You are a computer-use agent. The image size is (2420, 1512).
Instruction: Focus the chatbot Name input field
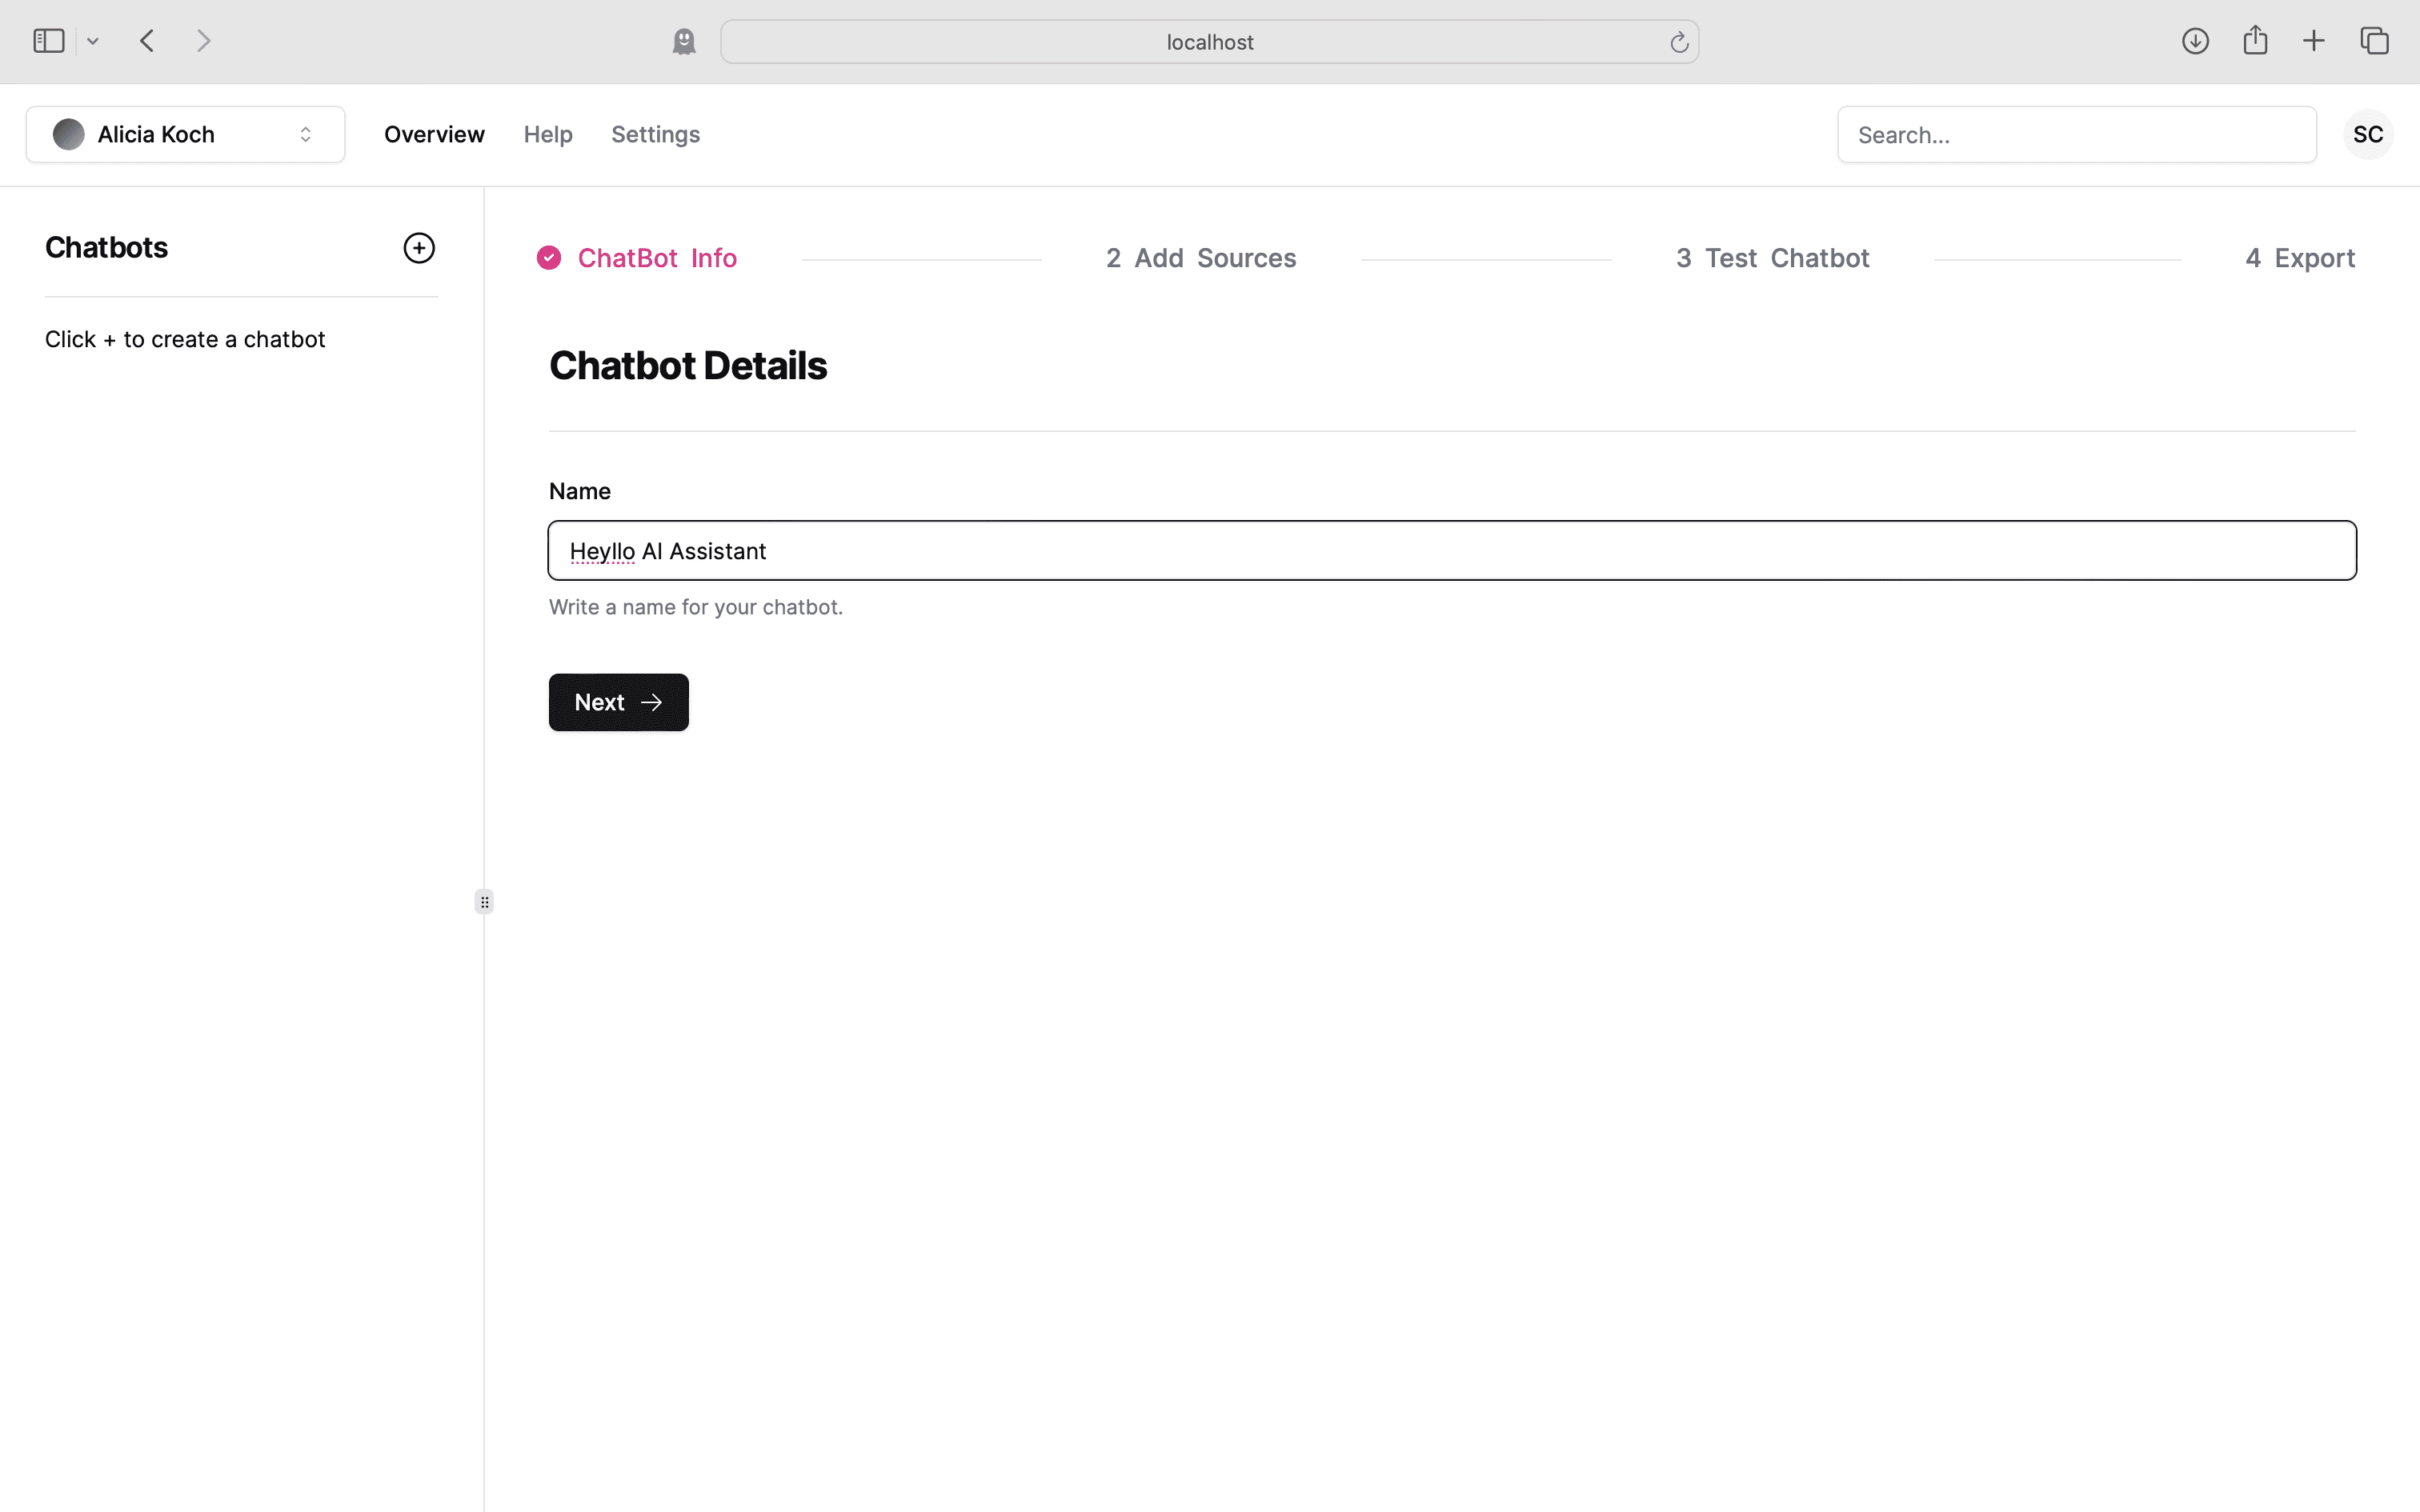click(1452, 550)
